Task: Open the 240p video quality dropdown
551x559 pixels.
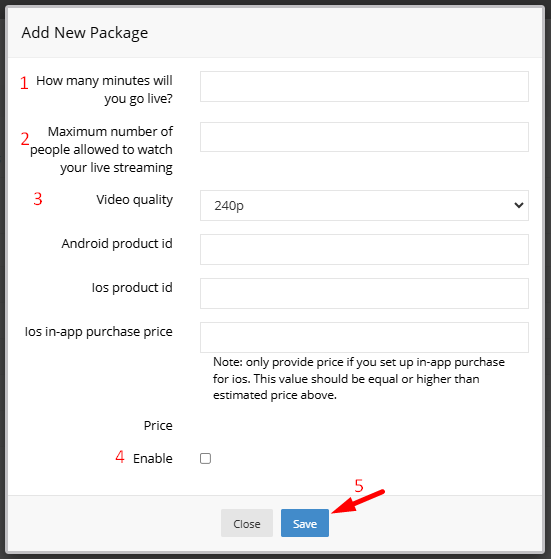Action: tap(364, 205)
